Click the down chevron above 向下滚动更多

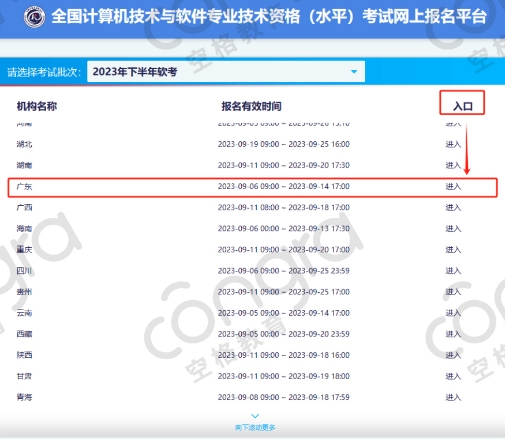pyautogui.click(x=255, y=416)
